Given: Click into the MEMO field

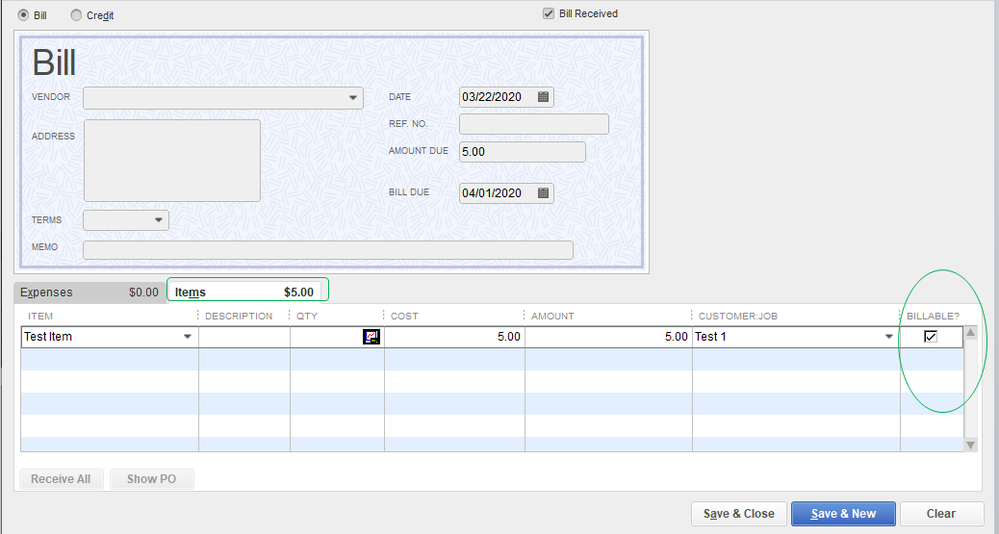Looking at the screenshot, I should click(328, 250).
